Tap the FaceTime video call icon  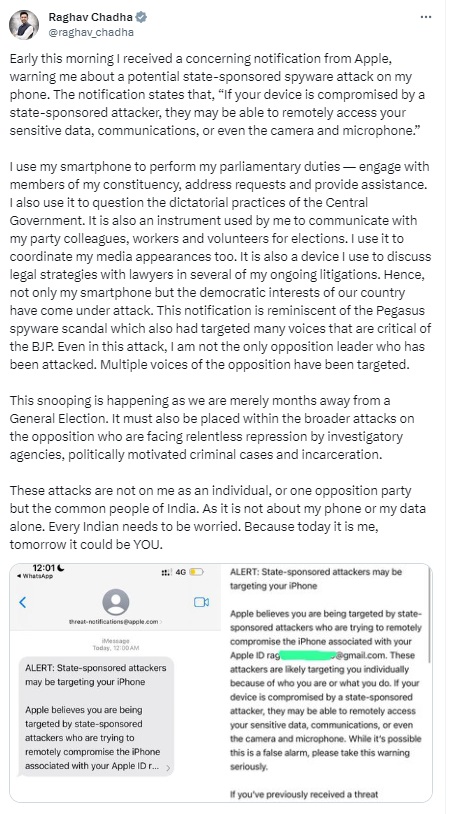(201, 602)
